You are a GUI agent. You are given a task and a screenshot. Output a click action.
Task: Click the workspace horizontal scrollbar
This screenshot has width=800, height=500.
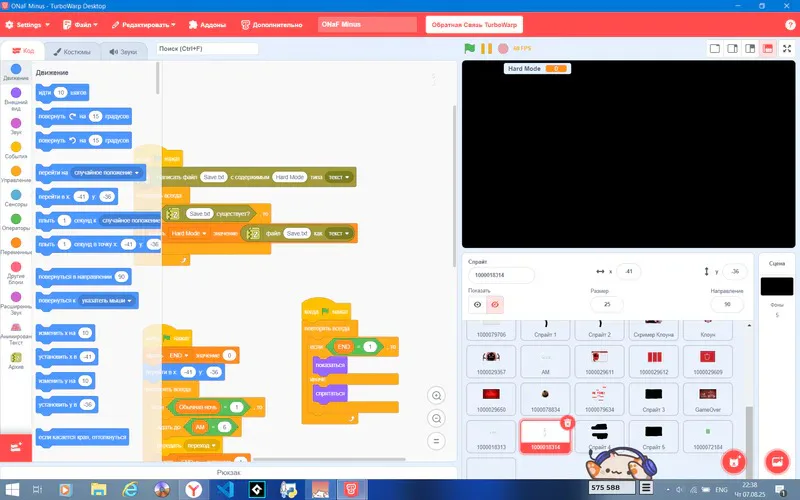tap(329, 459)
